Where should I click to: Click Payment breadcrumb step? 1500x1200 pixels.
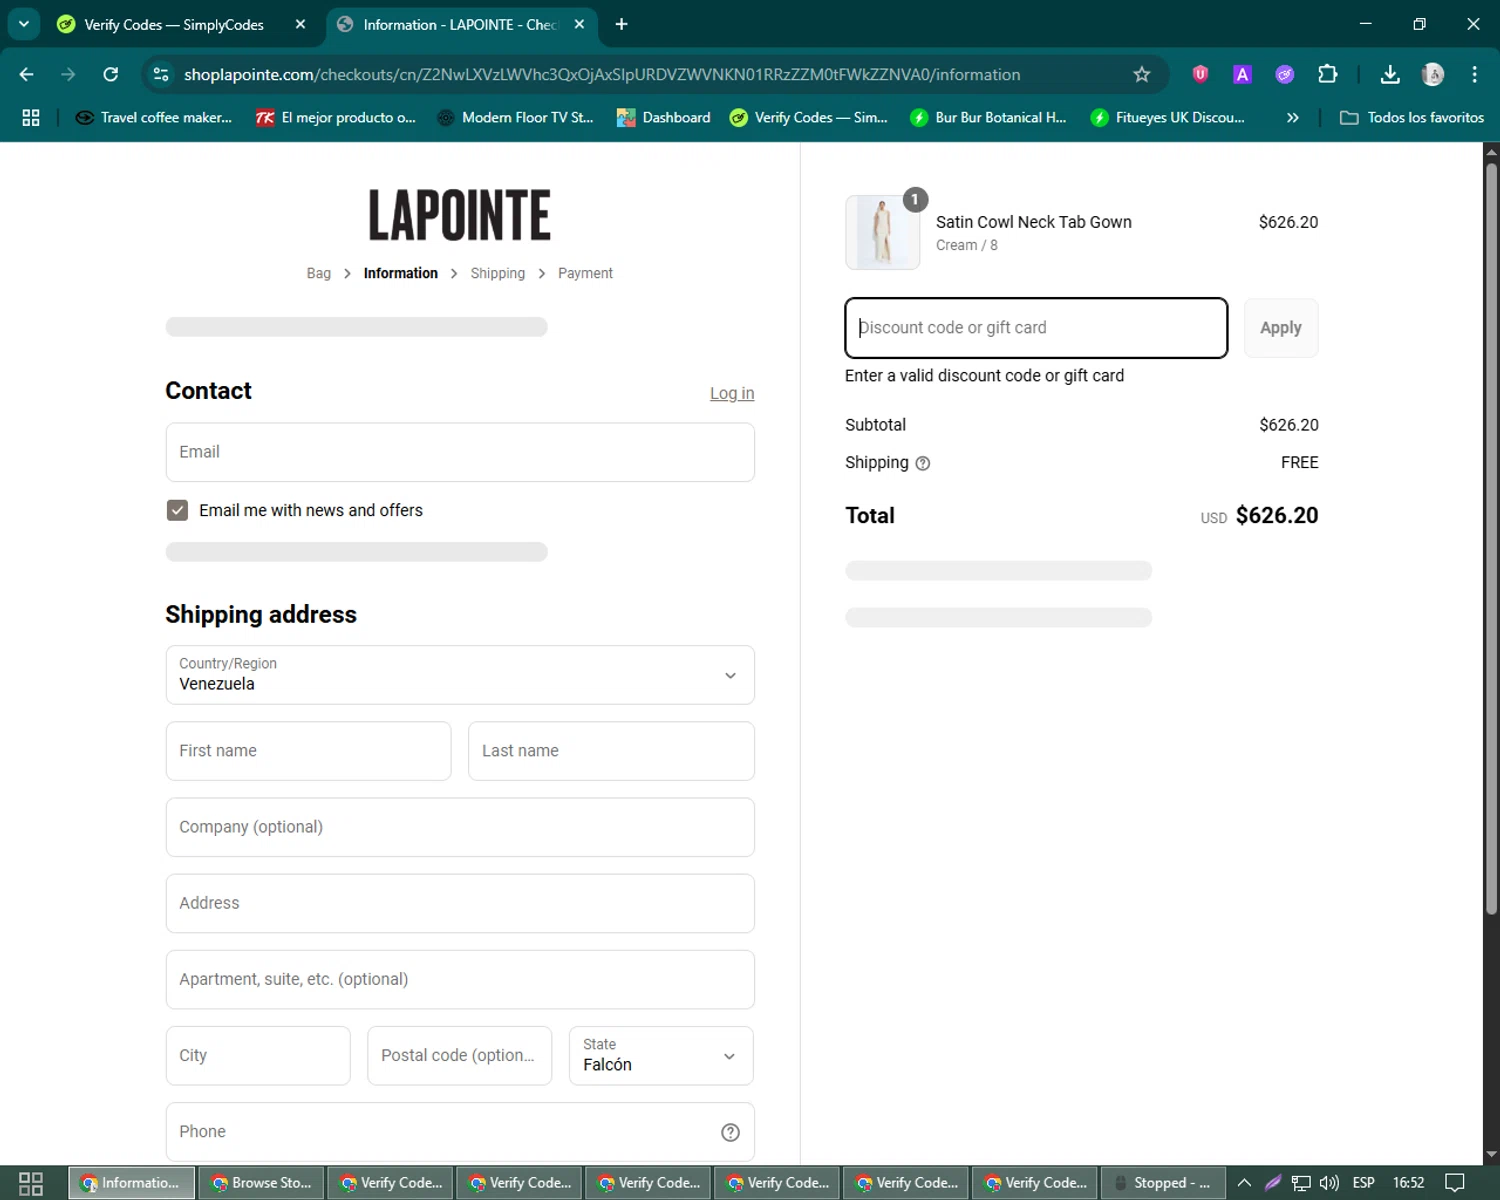pos(585,273)
